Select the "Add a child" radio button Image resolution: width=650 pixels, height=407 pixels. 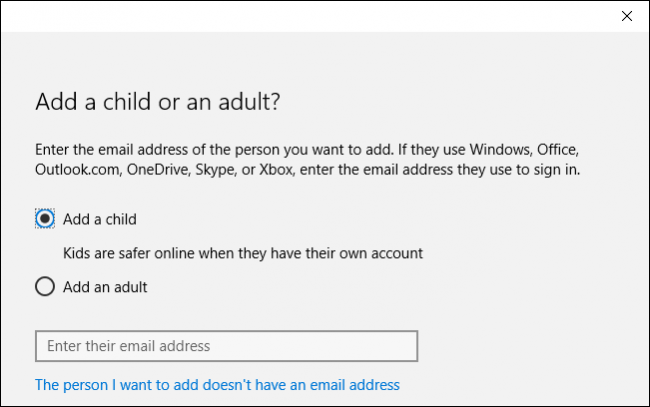pyautogui.click(x=44, y=219)
